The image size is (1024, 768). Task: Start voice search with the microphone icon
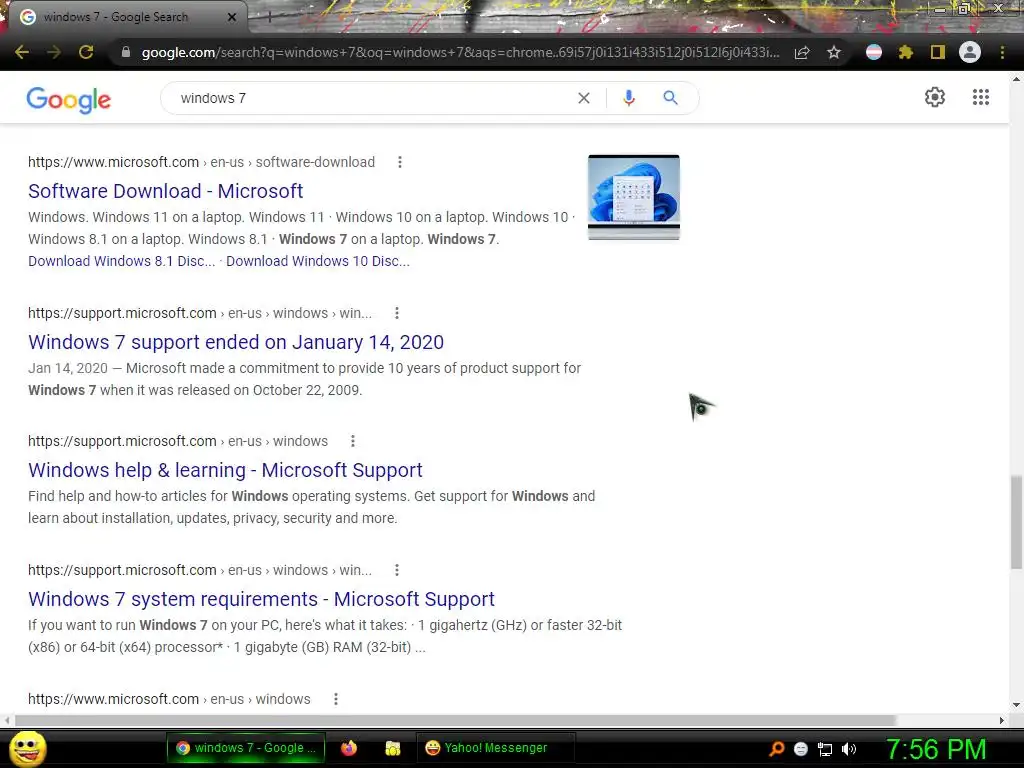[x=629, y=98]
